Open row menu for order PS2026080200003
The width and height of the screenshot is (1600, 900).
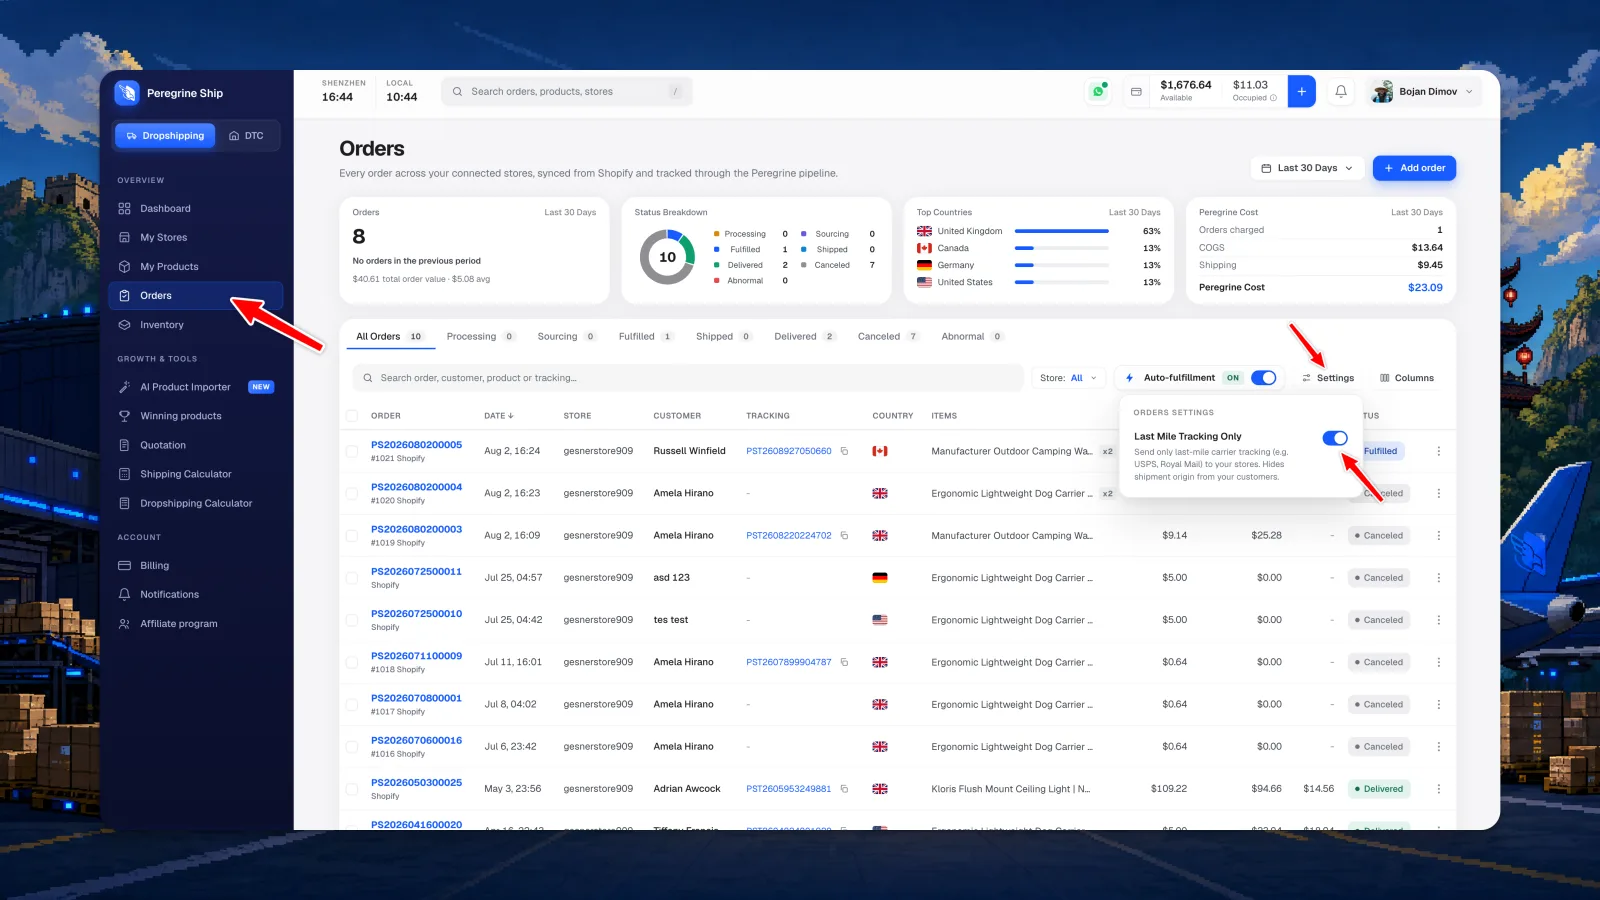1439,536
